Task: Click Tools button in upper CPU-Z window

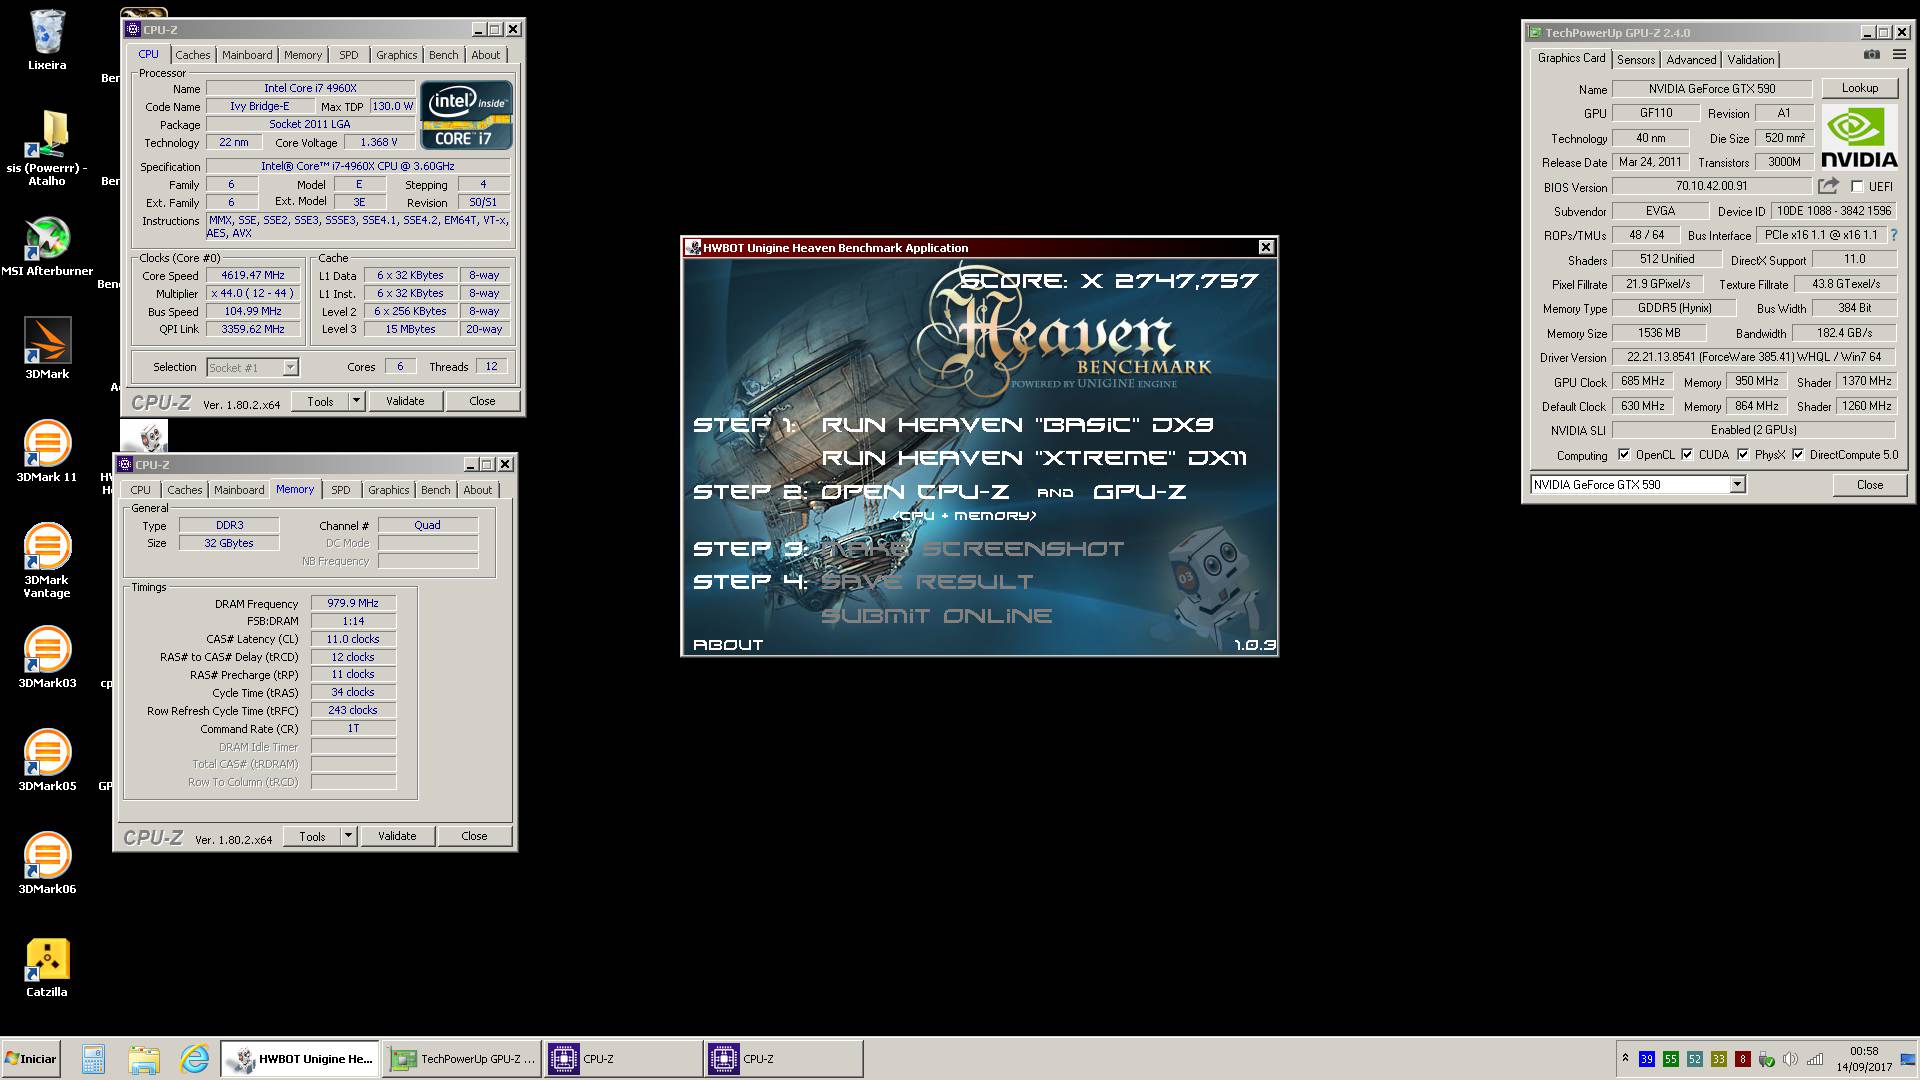Action: click(320, 401)
